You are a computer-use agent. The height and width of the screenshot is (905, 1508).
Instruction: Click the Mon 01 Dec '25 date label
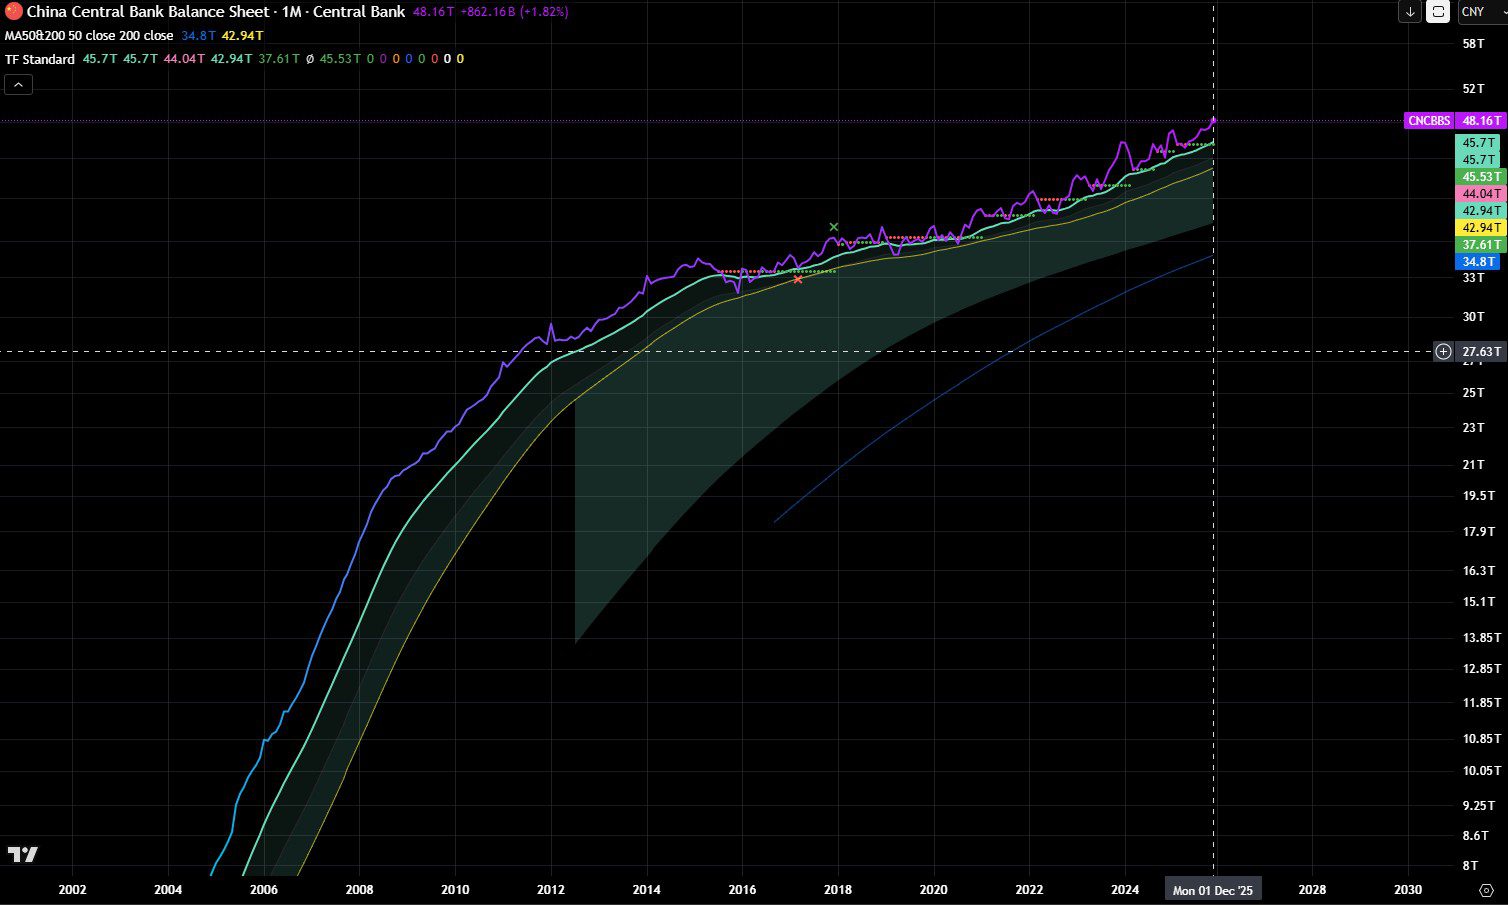coord(1212,890)
